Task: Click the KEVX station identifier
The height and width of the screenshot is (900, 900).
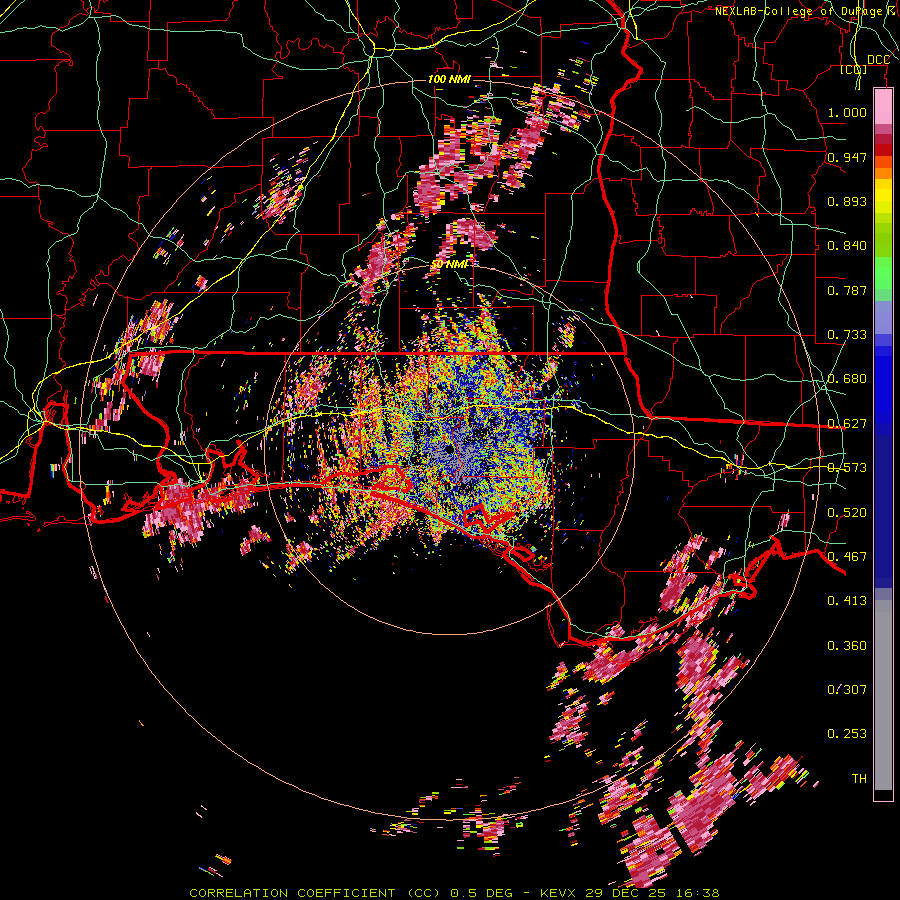Action: (560, 893)
